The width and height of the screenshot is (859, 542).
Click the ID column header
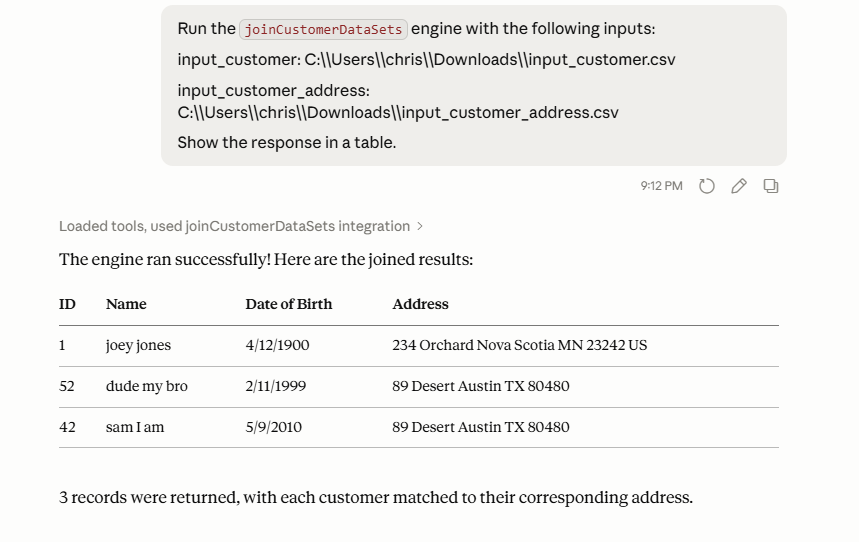tap(67, 304)
